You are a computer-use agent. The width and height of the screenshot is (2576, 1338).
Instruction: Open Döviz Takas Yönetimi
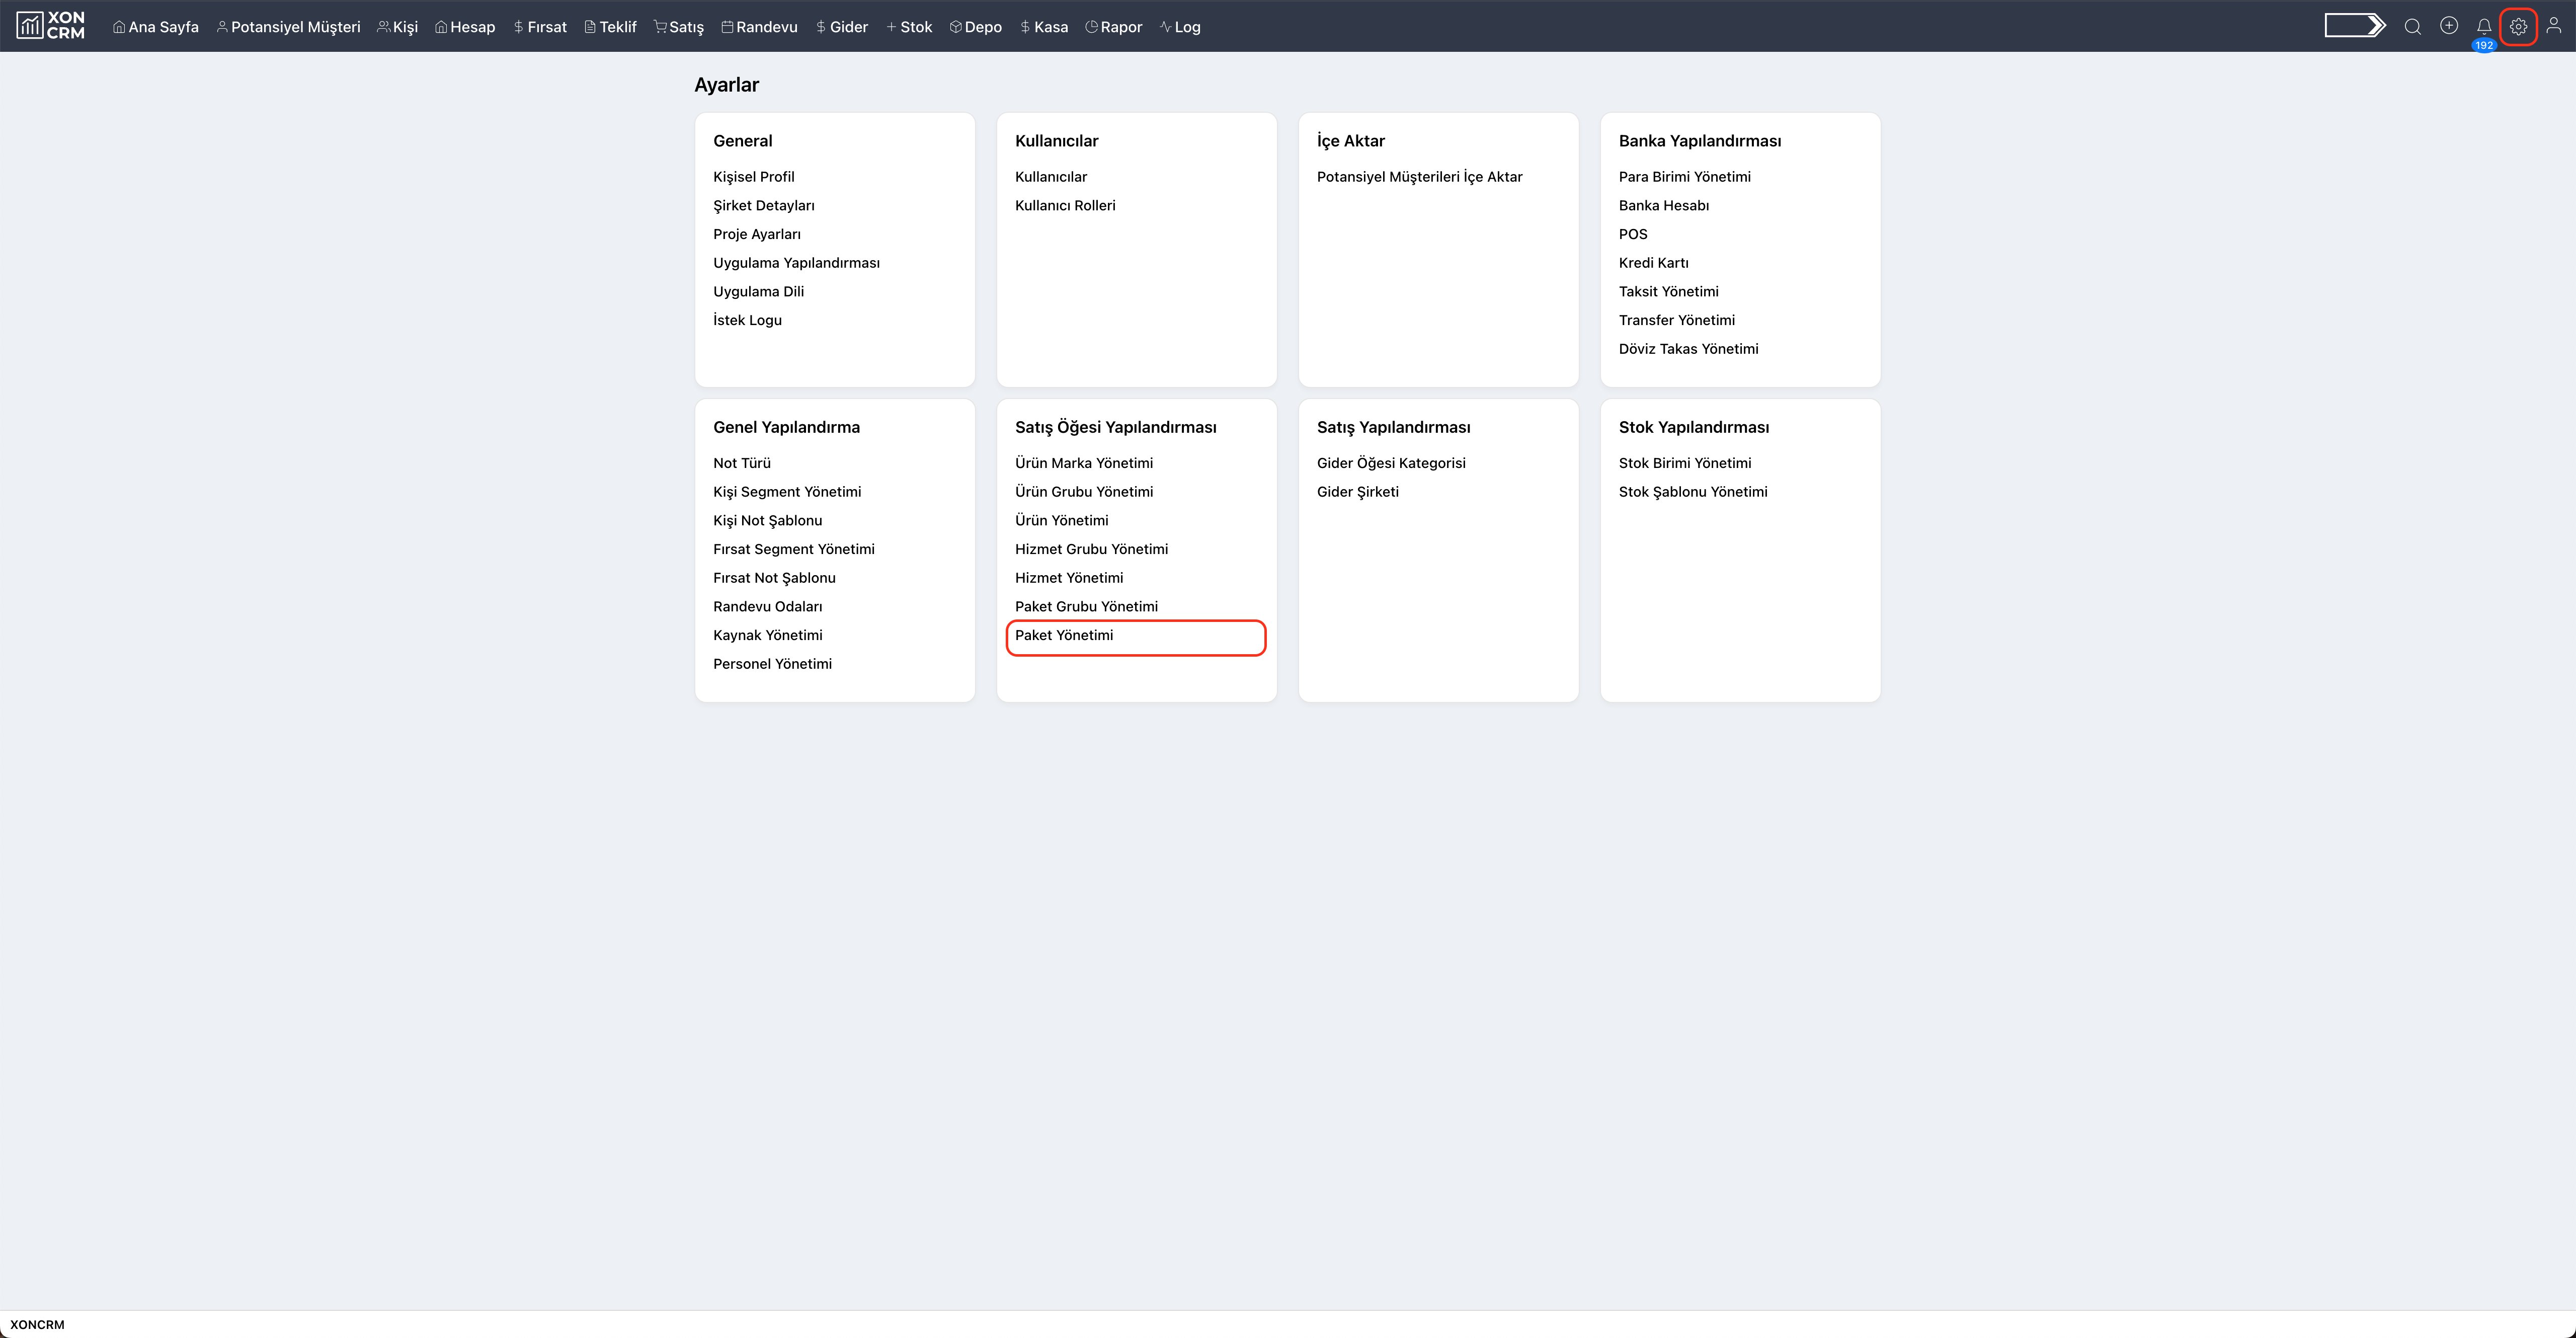coord(1688,349)
